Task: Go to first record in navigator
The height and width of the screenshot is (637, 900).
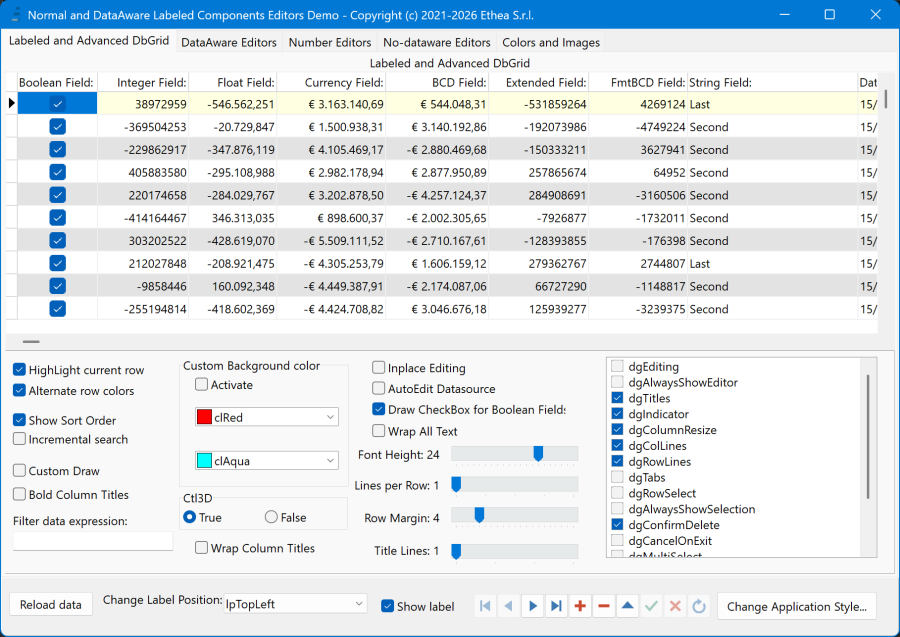Action: (485, 606)
